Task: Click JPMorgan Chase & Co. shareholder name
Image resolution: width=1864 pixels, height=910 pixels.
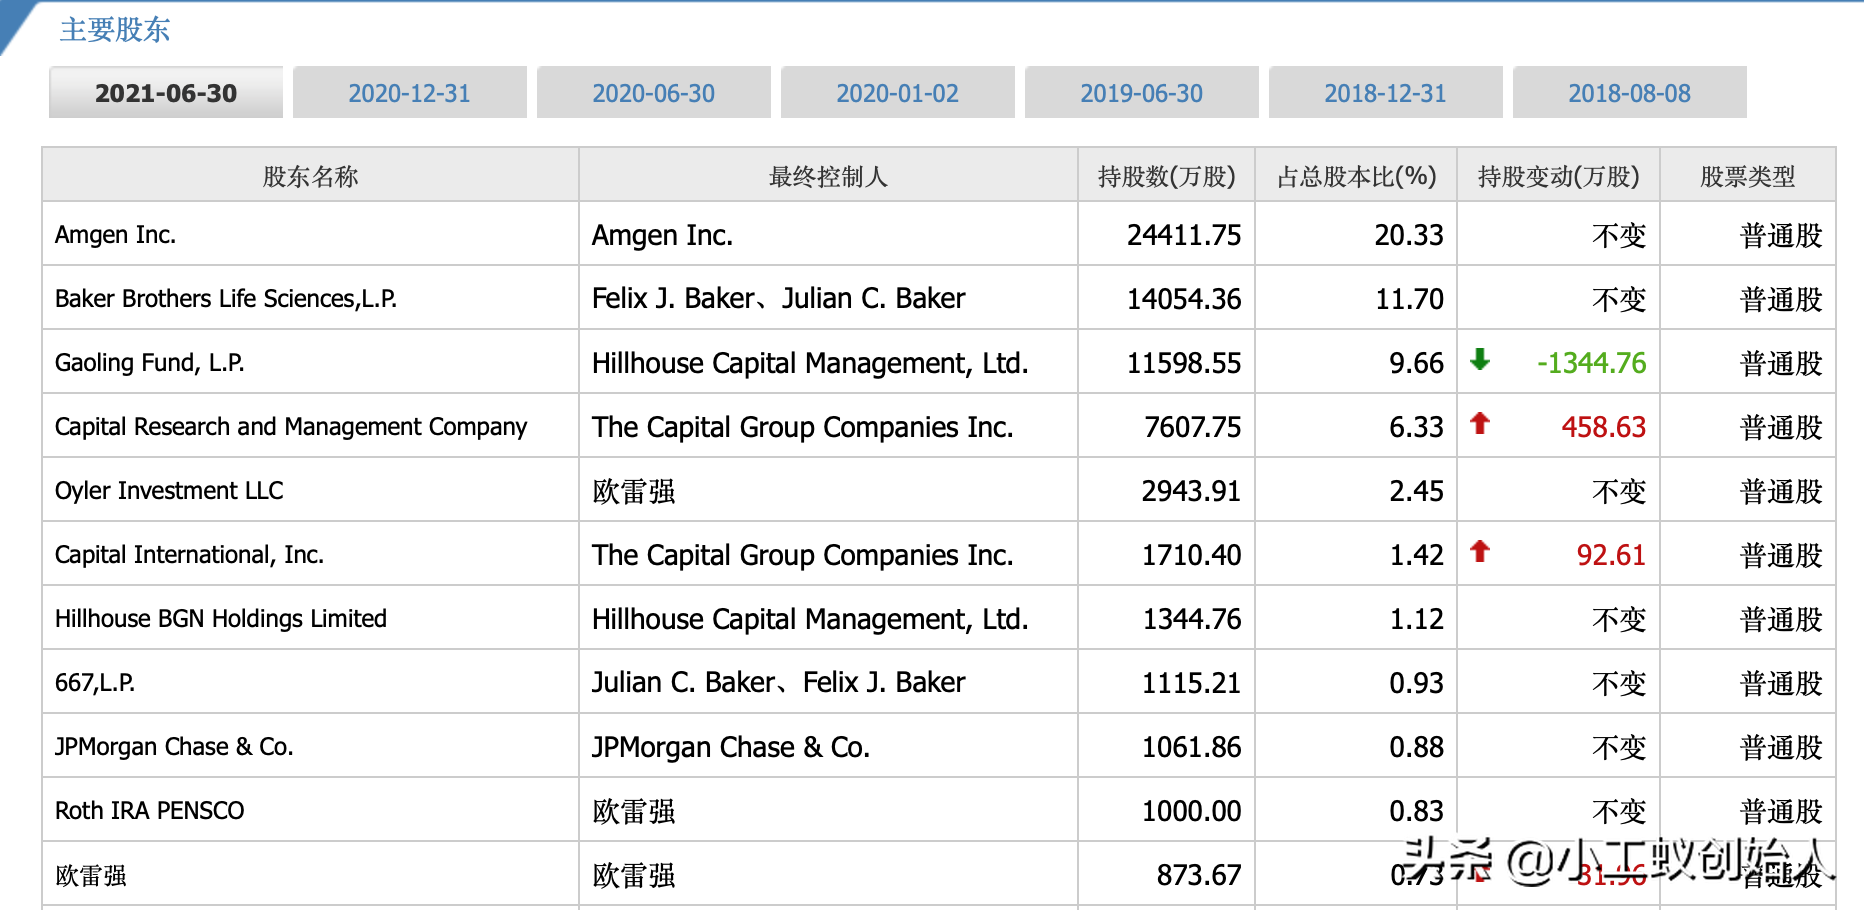Action: [174, 747]
